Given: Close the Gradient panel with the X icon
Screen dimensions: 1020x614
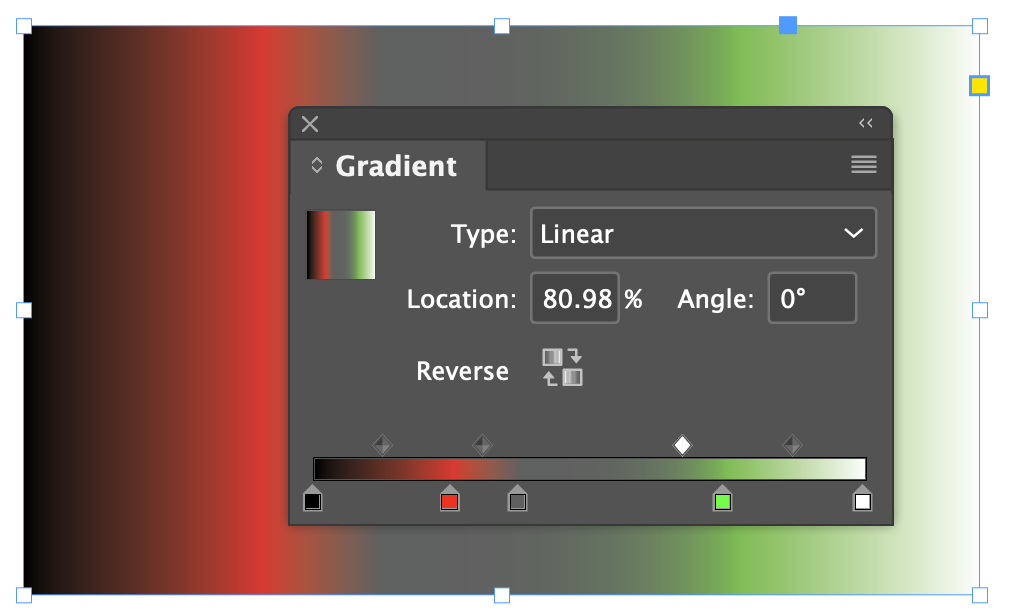Looking at the screenshot, I should (x=309, y=123).
